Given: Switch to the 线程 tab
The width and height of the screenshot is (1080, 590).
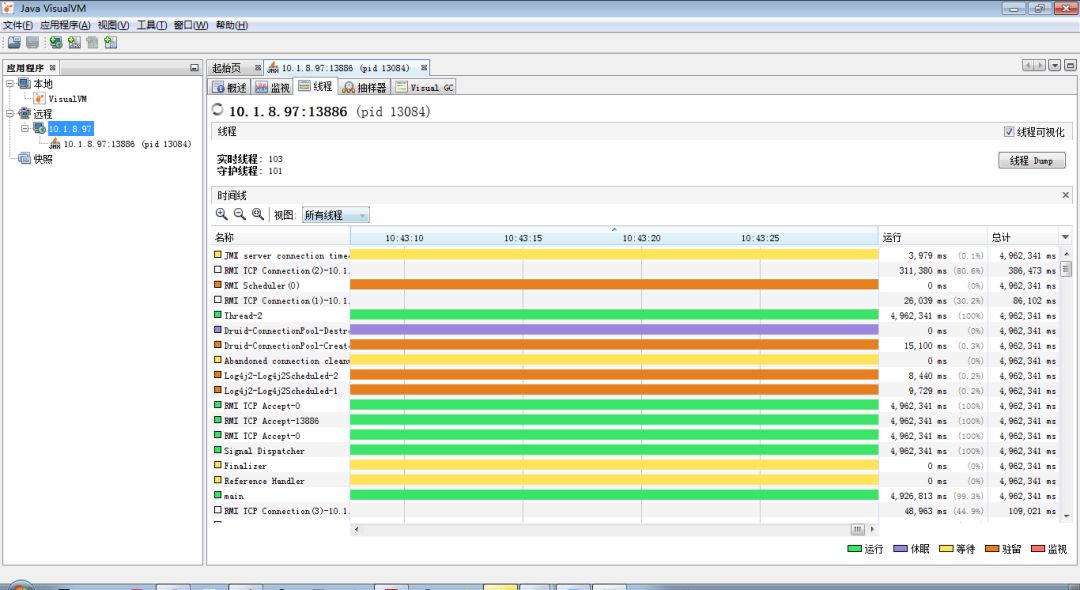Looking at the screenshot, I should [x=315, y=87].
